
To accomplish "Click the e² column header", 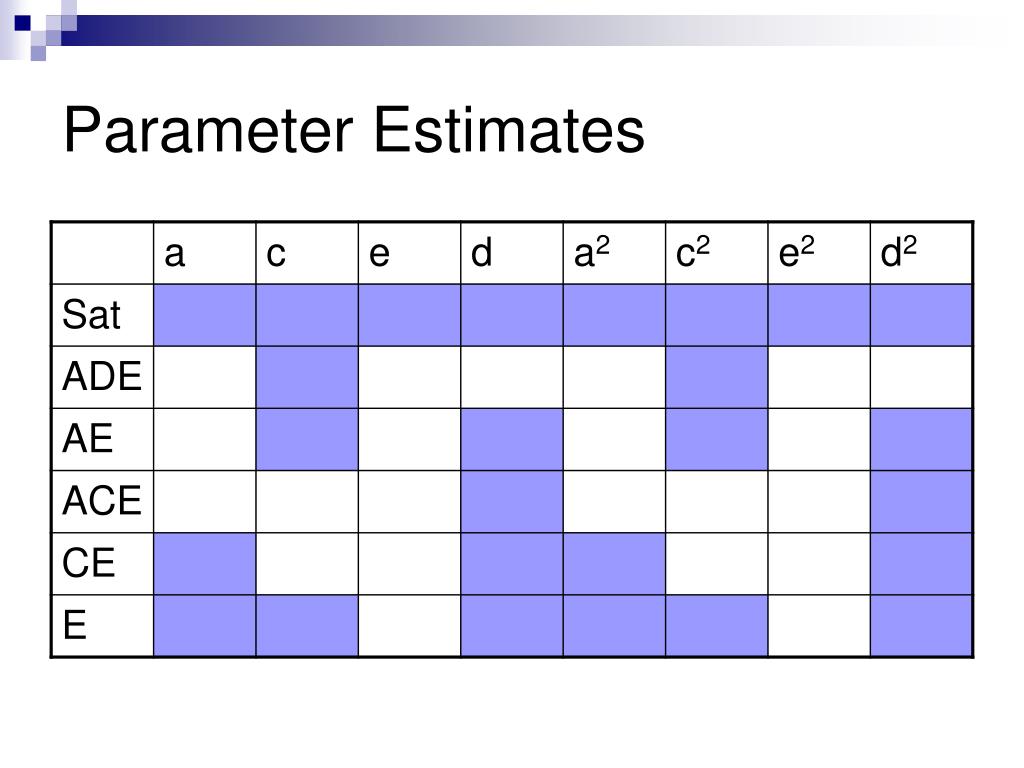I will coord(797,252).
